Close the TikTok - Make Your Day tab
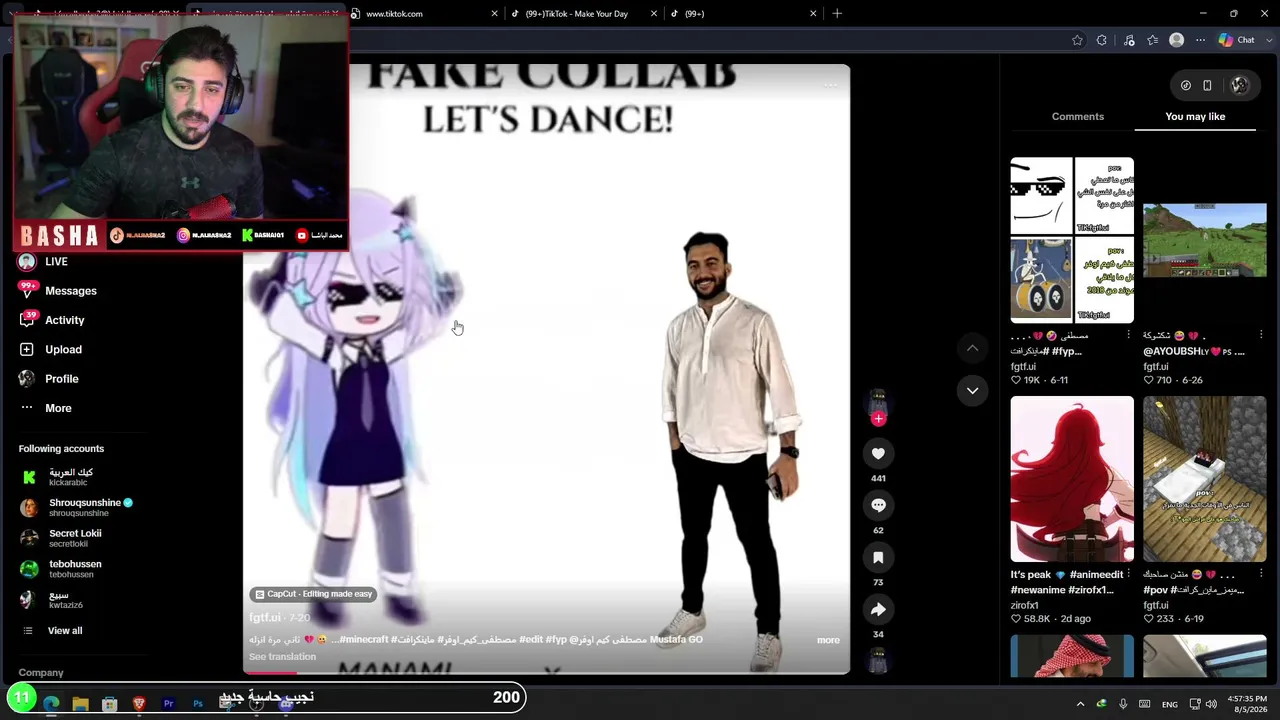 [x=654, y=14]
